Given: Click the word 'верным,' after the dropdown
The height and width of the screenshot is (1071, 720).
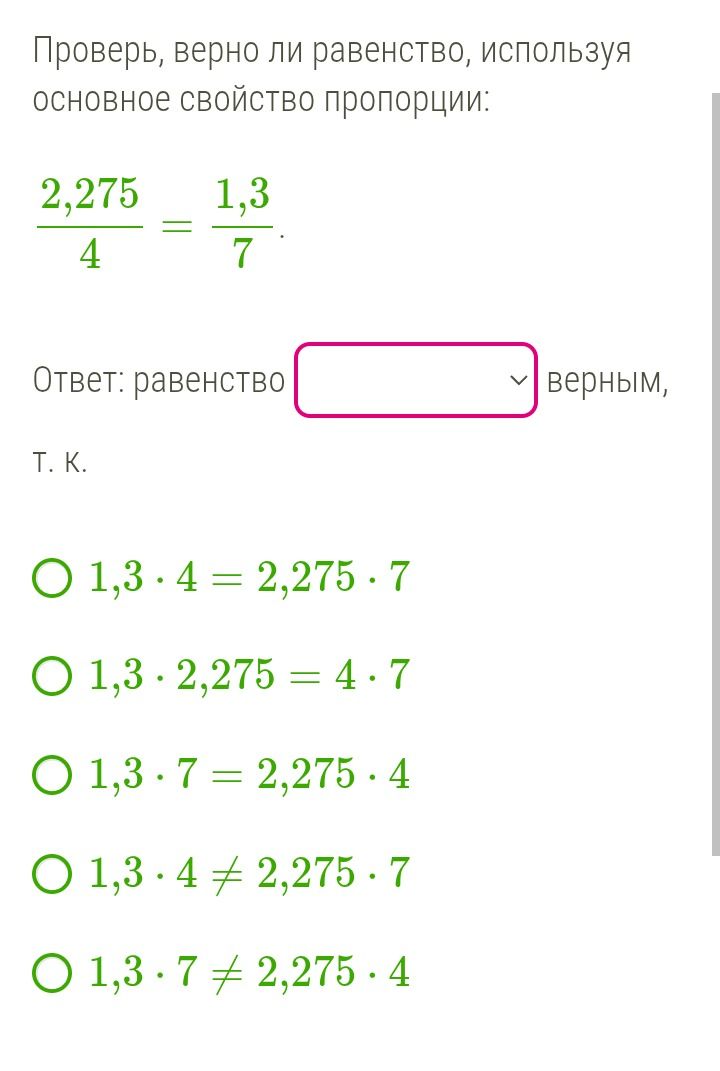Looking at the screenshot, I should tap(607, 381).
